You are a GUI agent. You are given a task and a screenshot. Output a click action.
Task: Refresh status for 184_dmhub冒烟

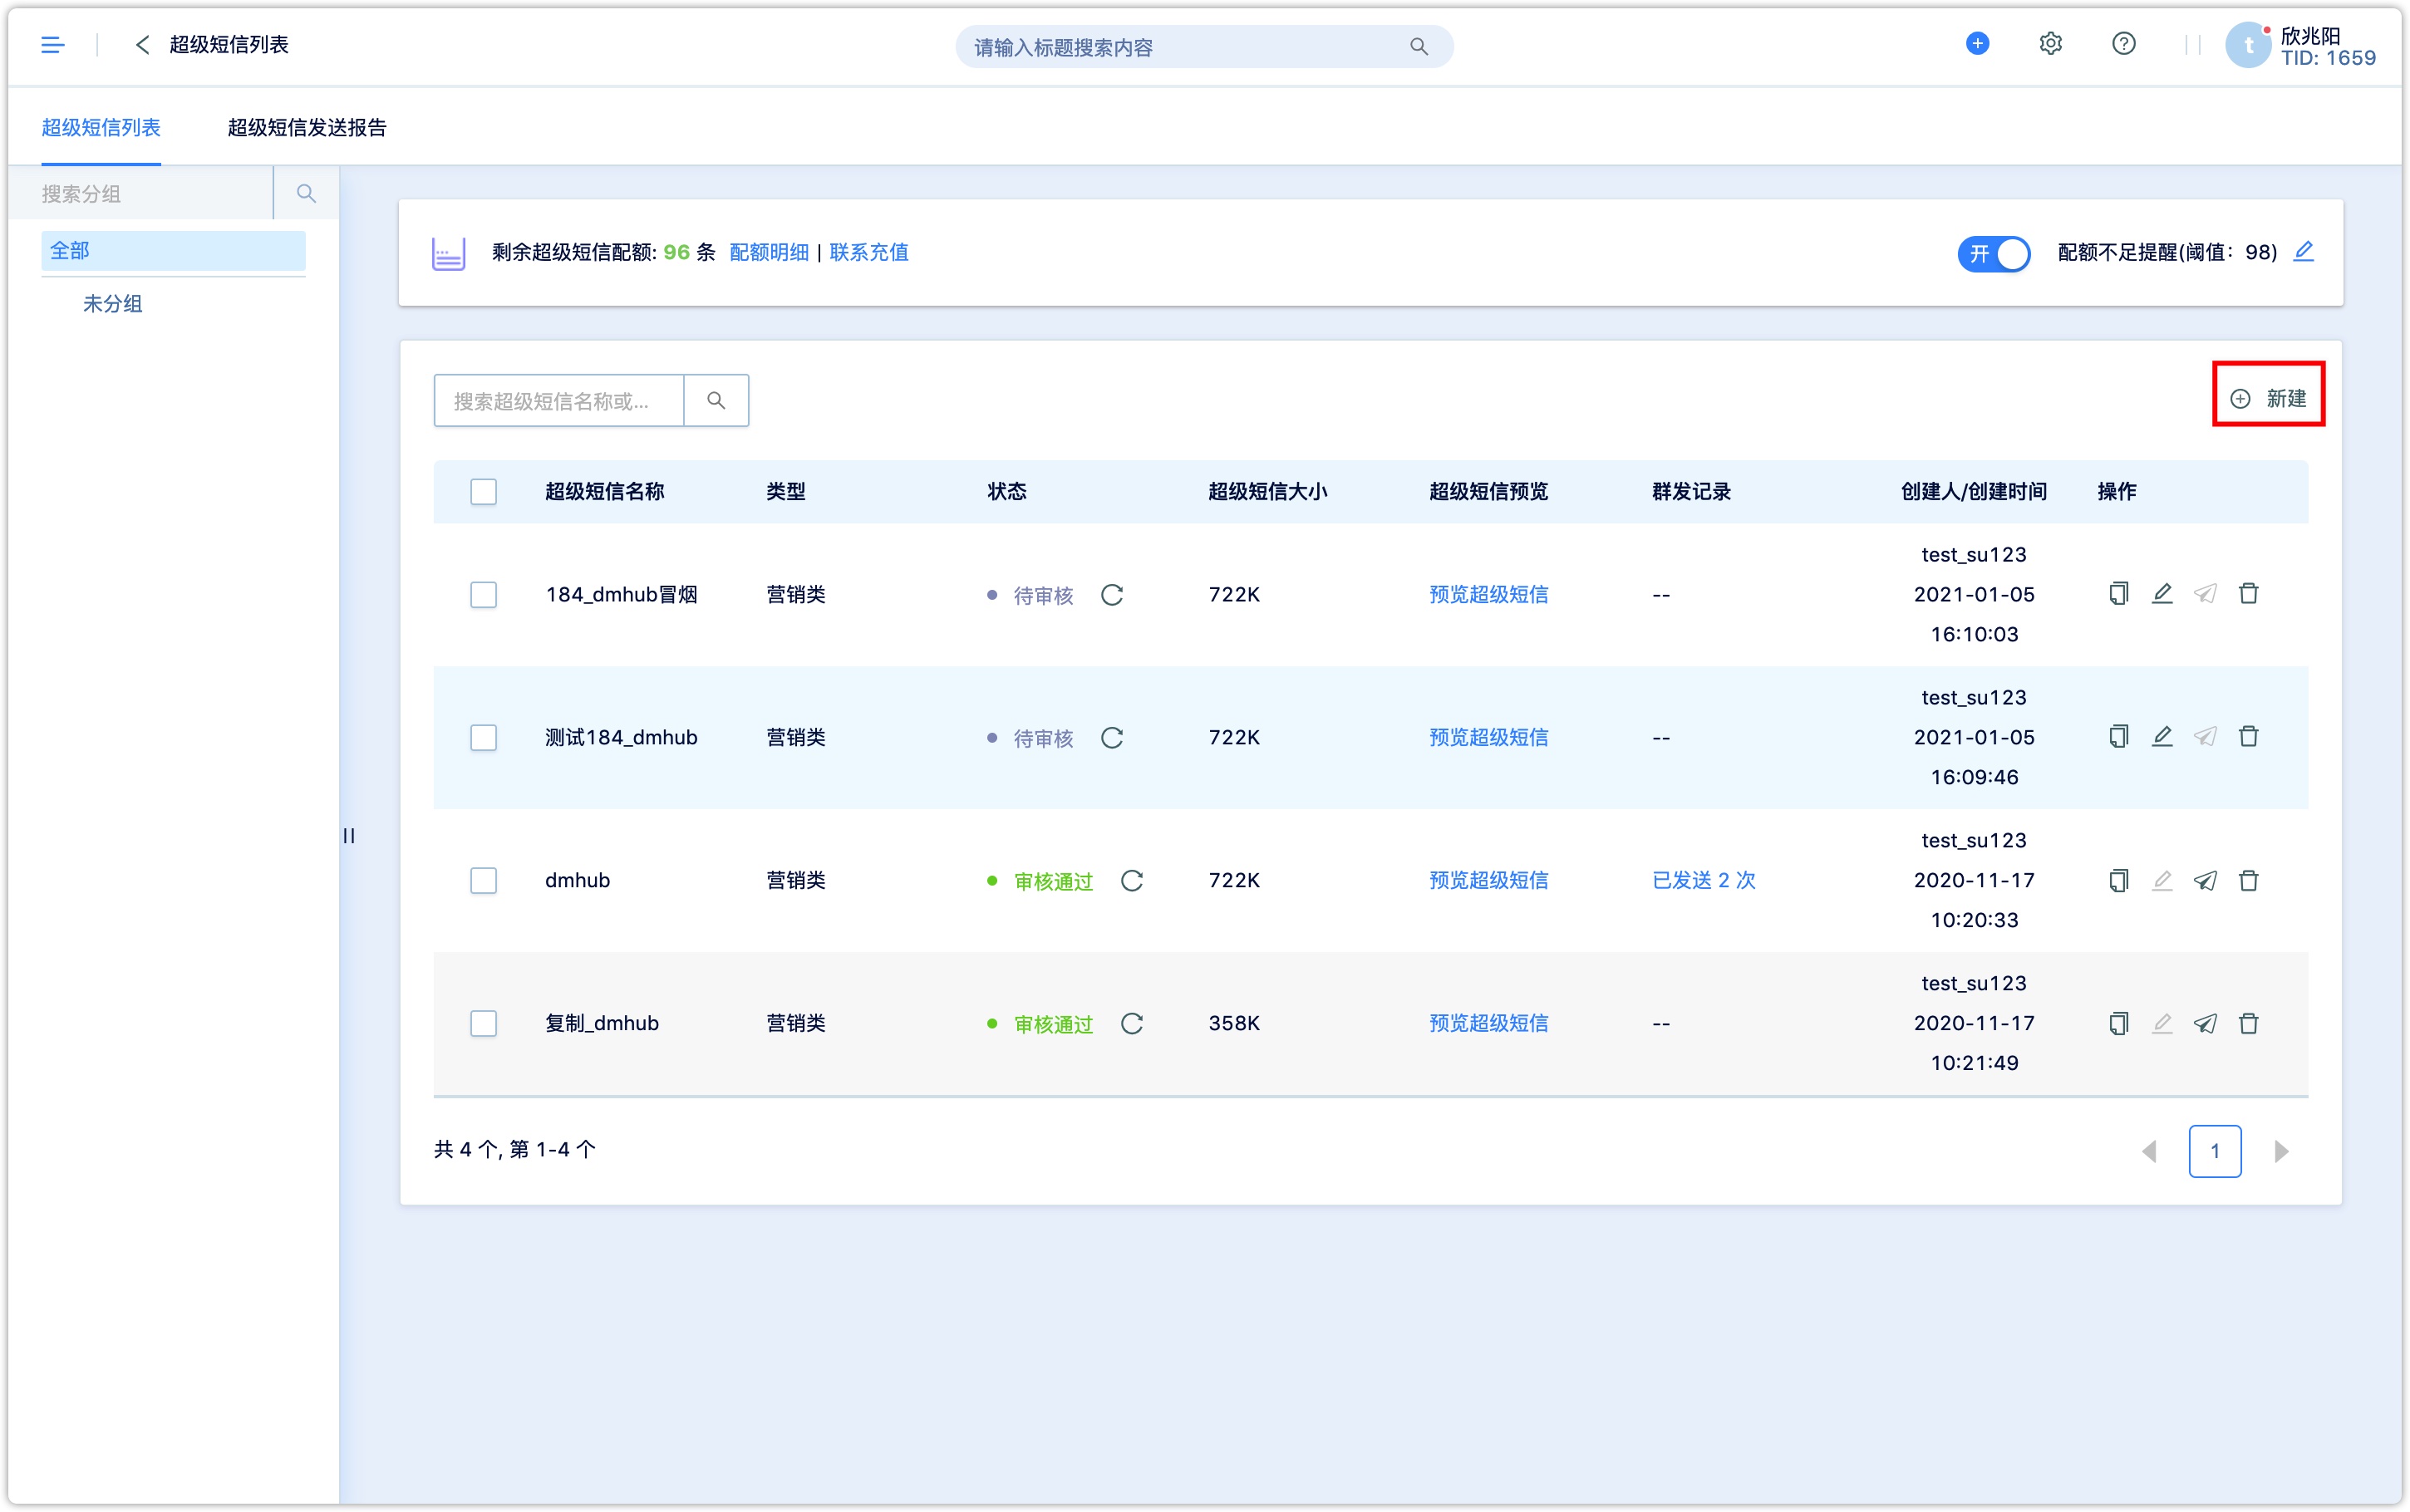point(1111,595)
